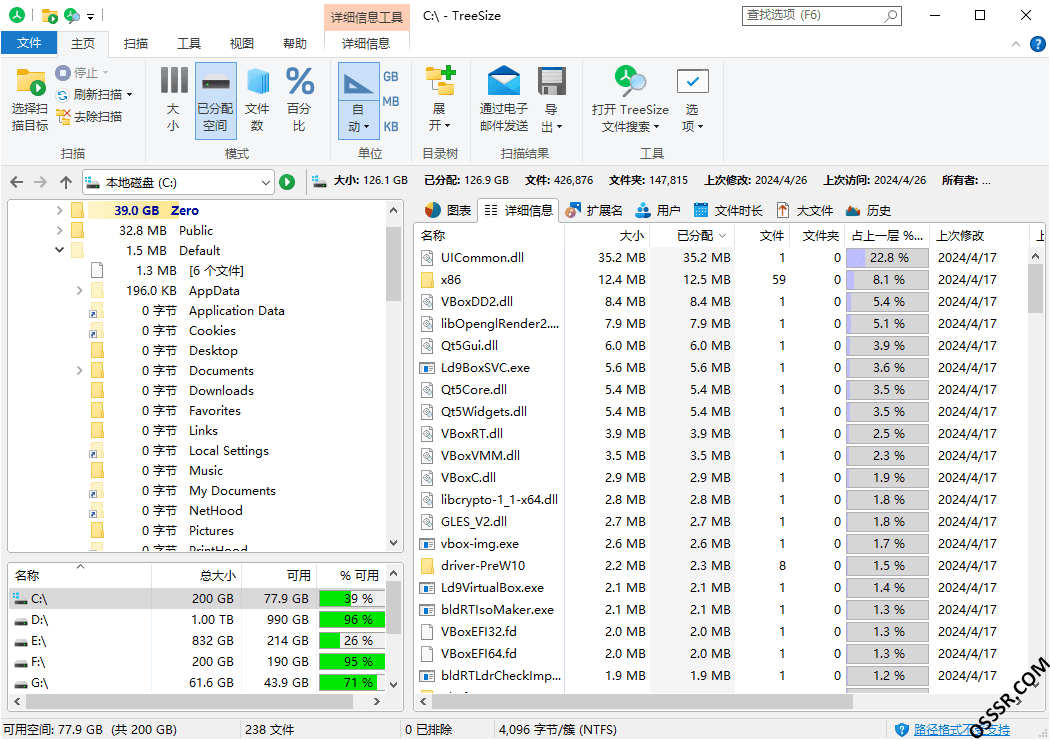Open the 详细信息 ribbon tab

click(366, 44)
